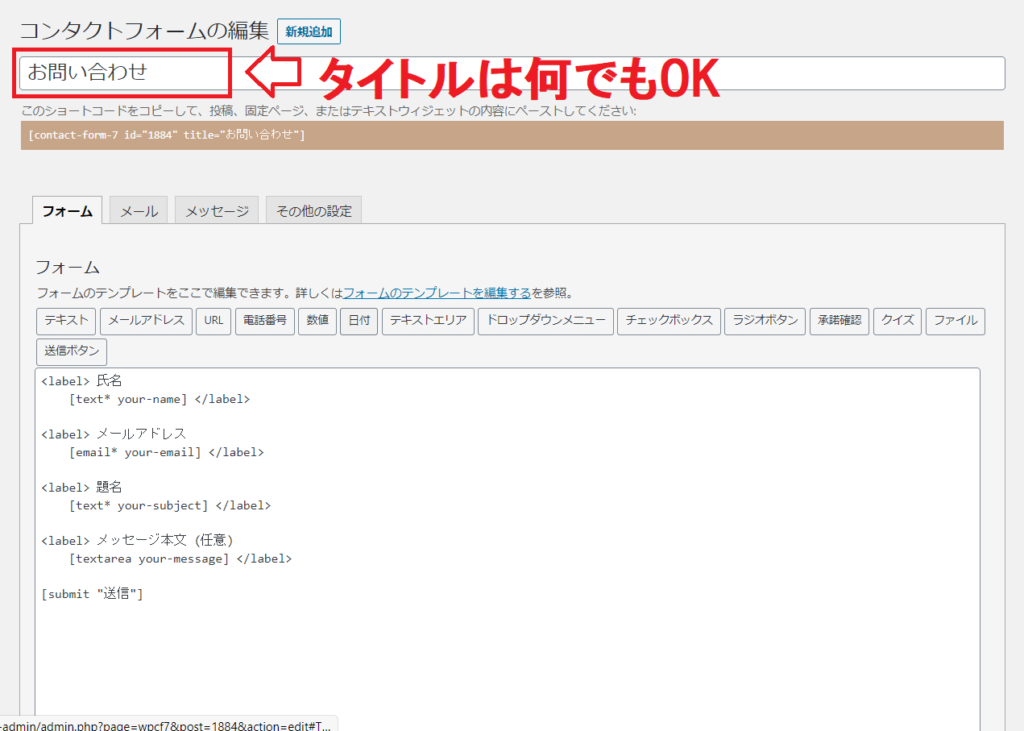This screenshot has height=731, width=1024.
Task: Insert a 送信ボタン form tag
Action: point(71,351)
